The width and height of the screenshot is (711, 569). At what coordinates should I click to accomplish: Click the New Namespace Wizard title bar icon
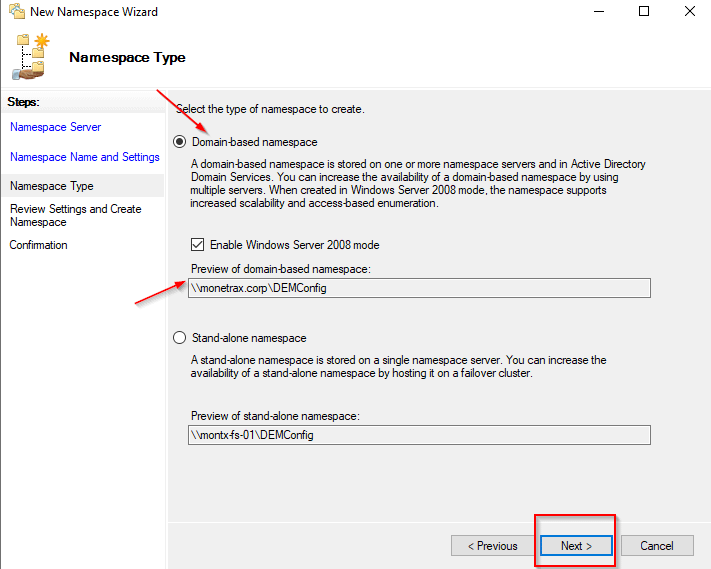(x=15, y=12)
